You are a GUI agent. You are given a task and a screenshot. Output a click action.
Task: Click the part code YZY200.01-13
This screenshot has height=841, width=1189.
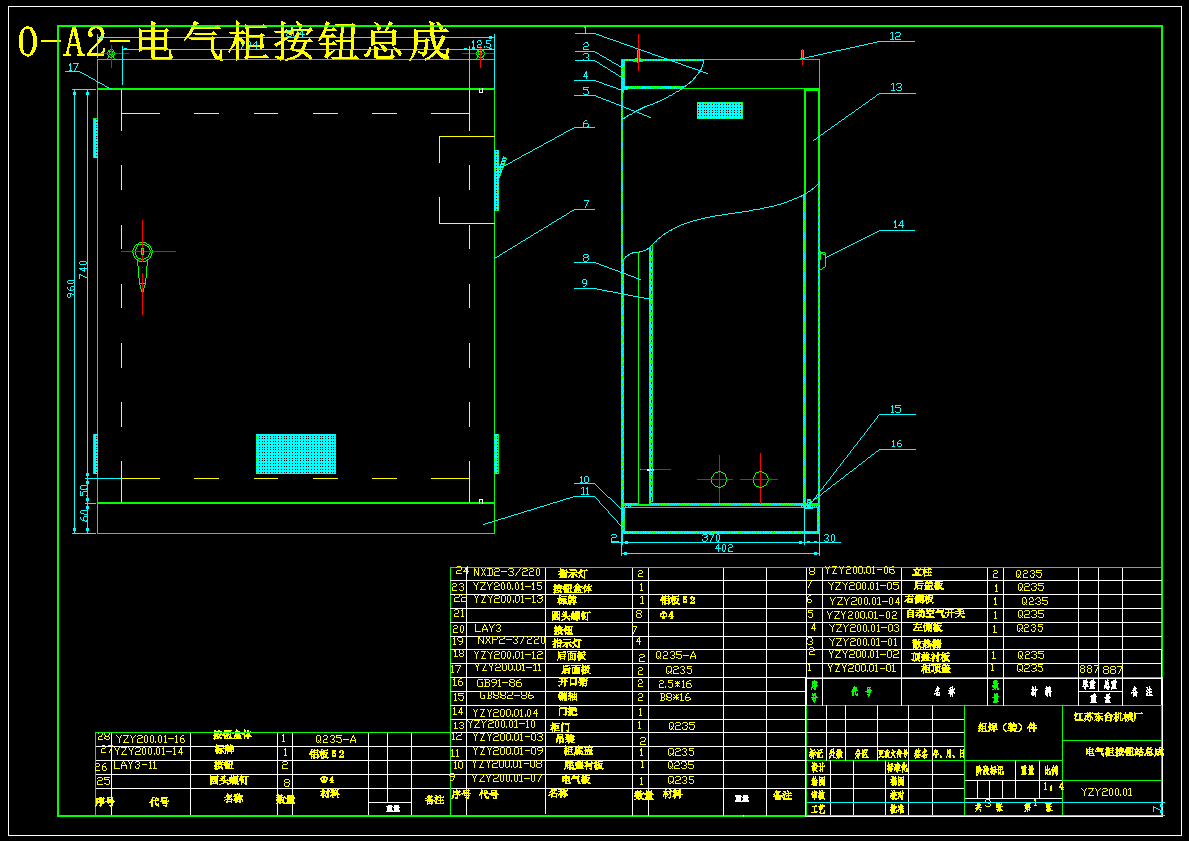point(508,599)
